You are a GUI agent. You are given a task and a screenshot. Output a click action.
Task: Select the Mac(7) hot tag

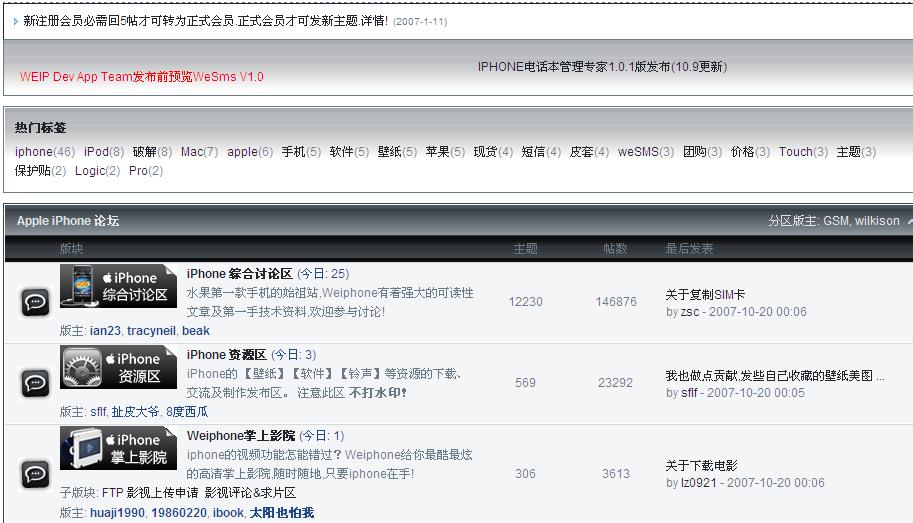[200, 151]
